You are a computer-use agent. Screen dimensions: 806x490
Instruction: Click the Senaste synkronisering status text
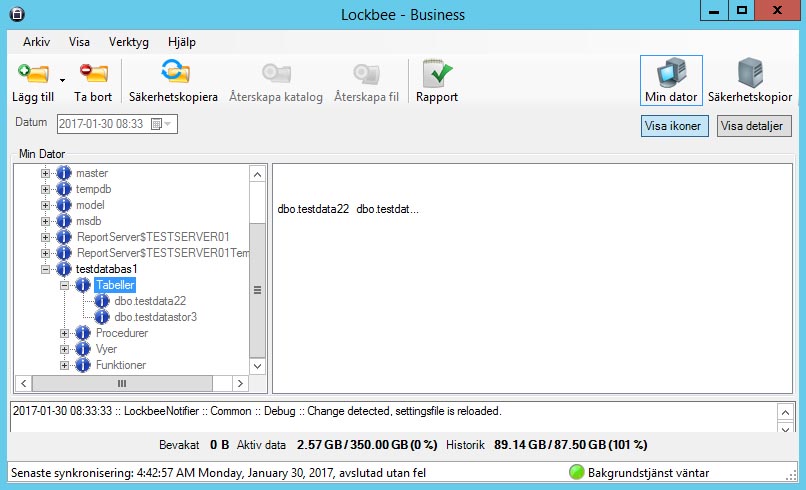(x=218, y=473)
